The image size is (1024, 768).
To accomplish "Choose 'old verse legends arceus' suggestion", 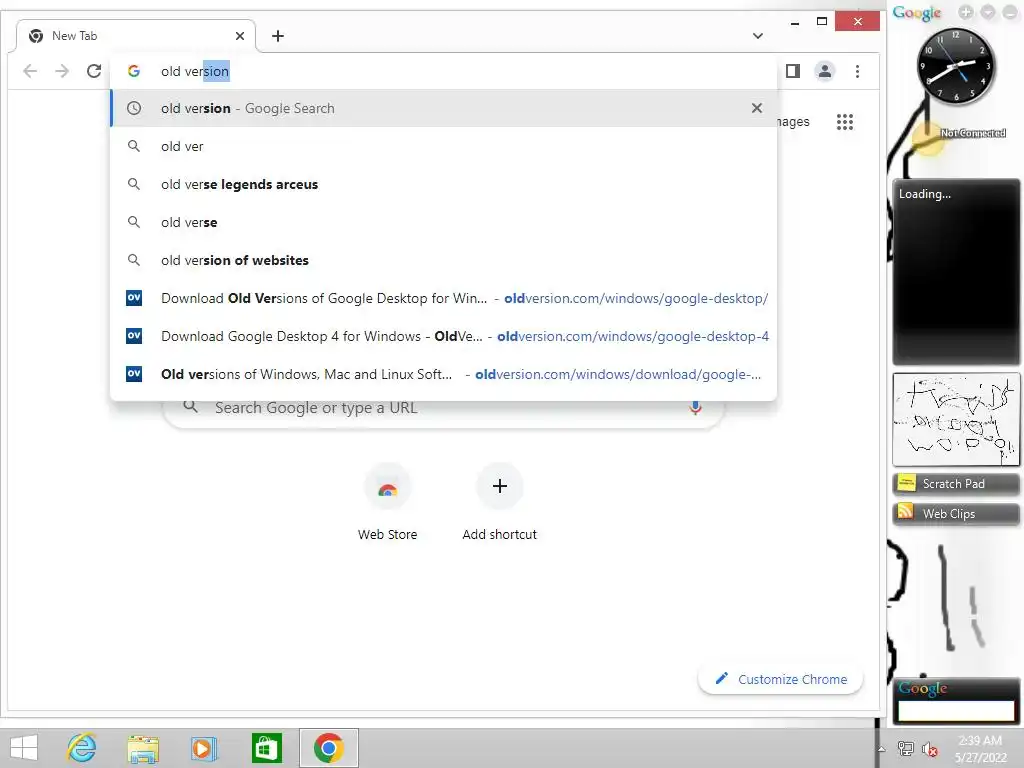I will tap(443, 184).
